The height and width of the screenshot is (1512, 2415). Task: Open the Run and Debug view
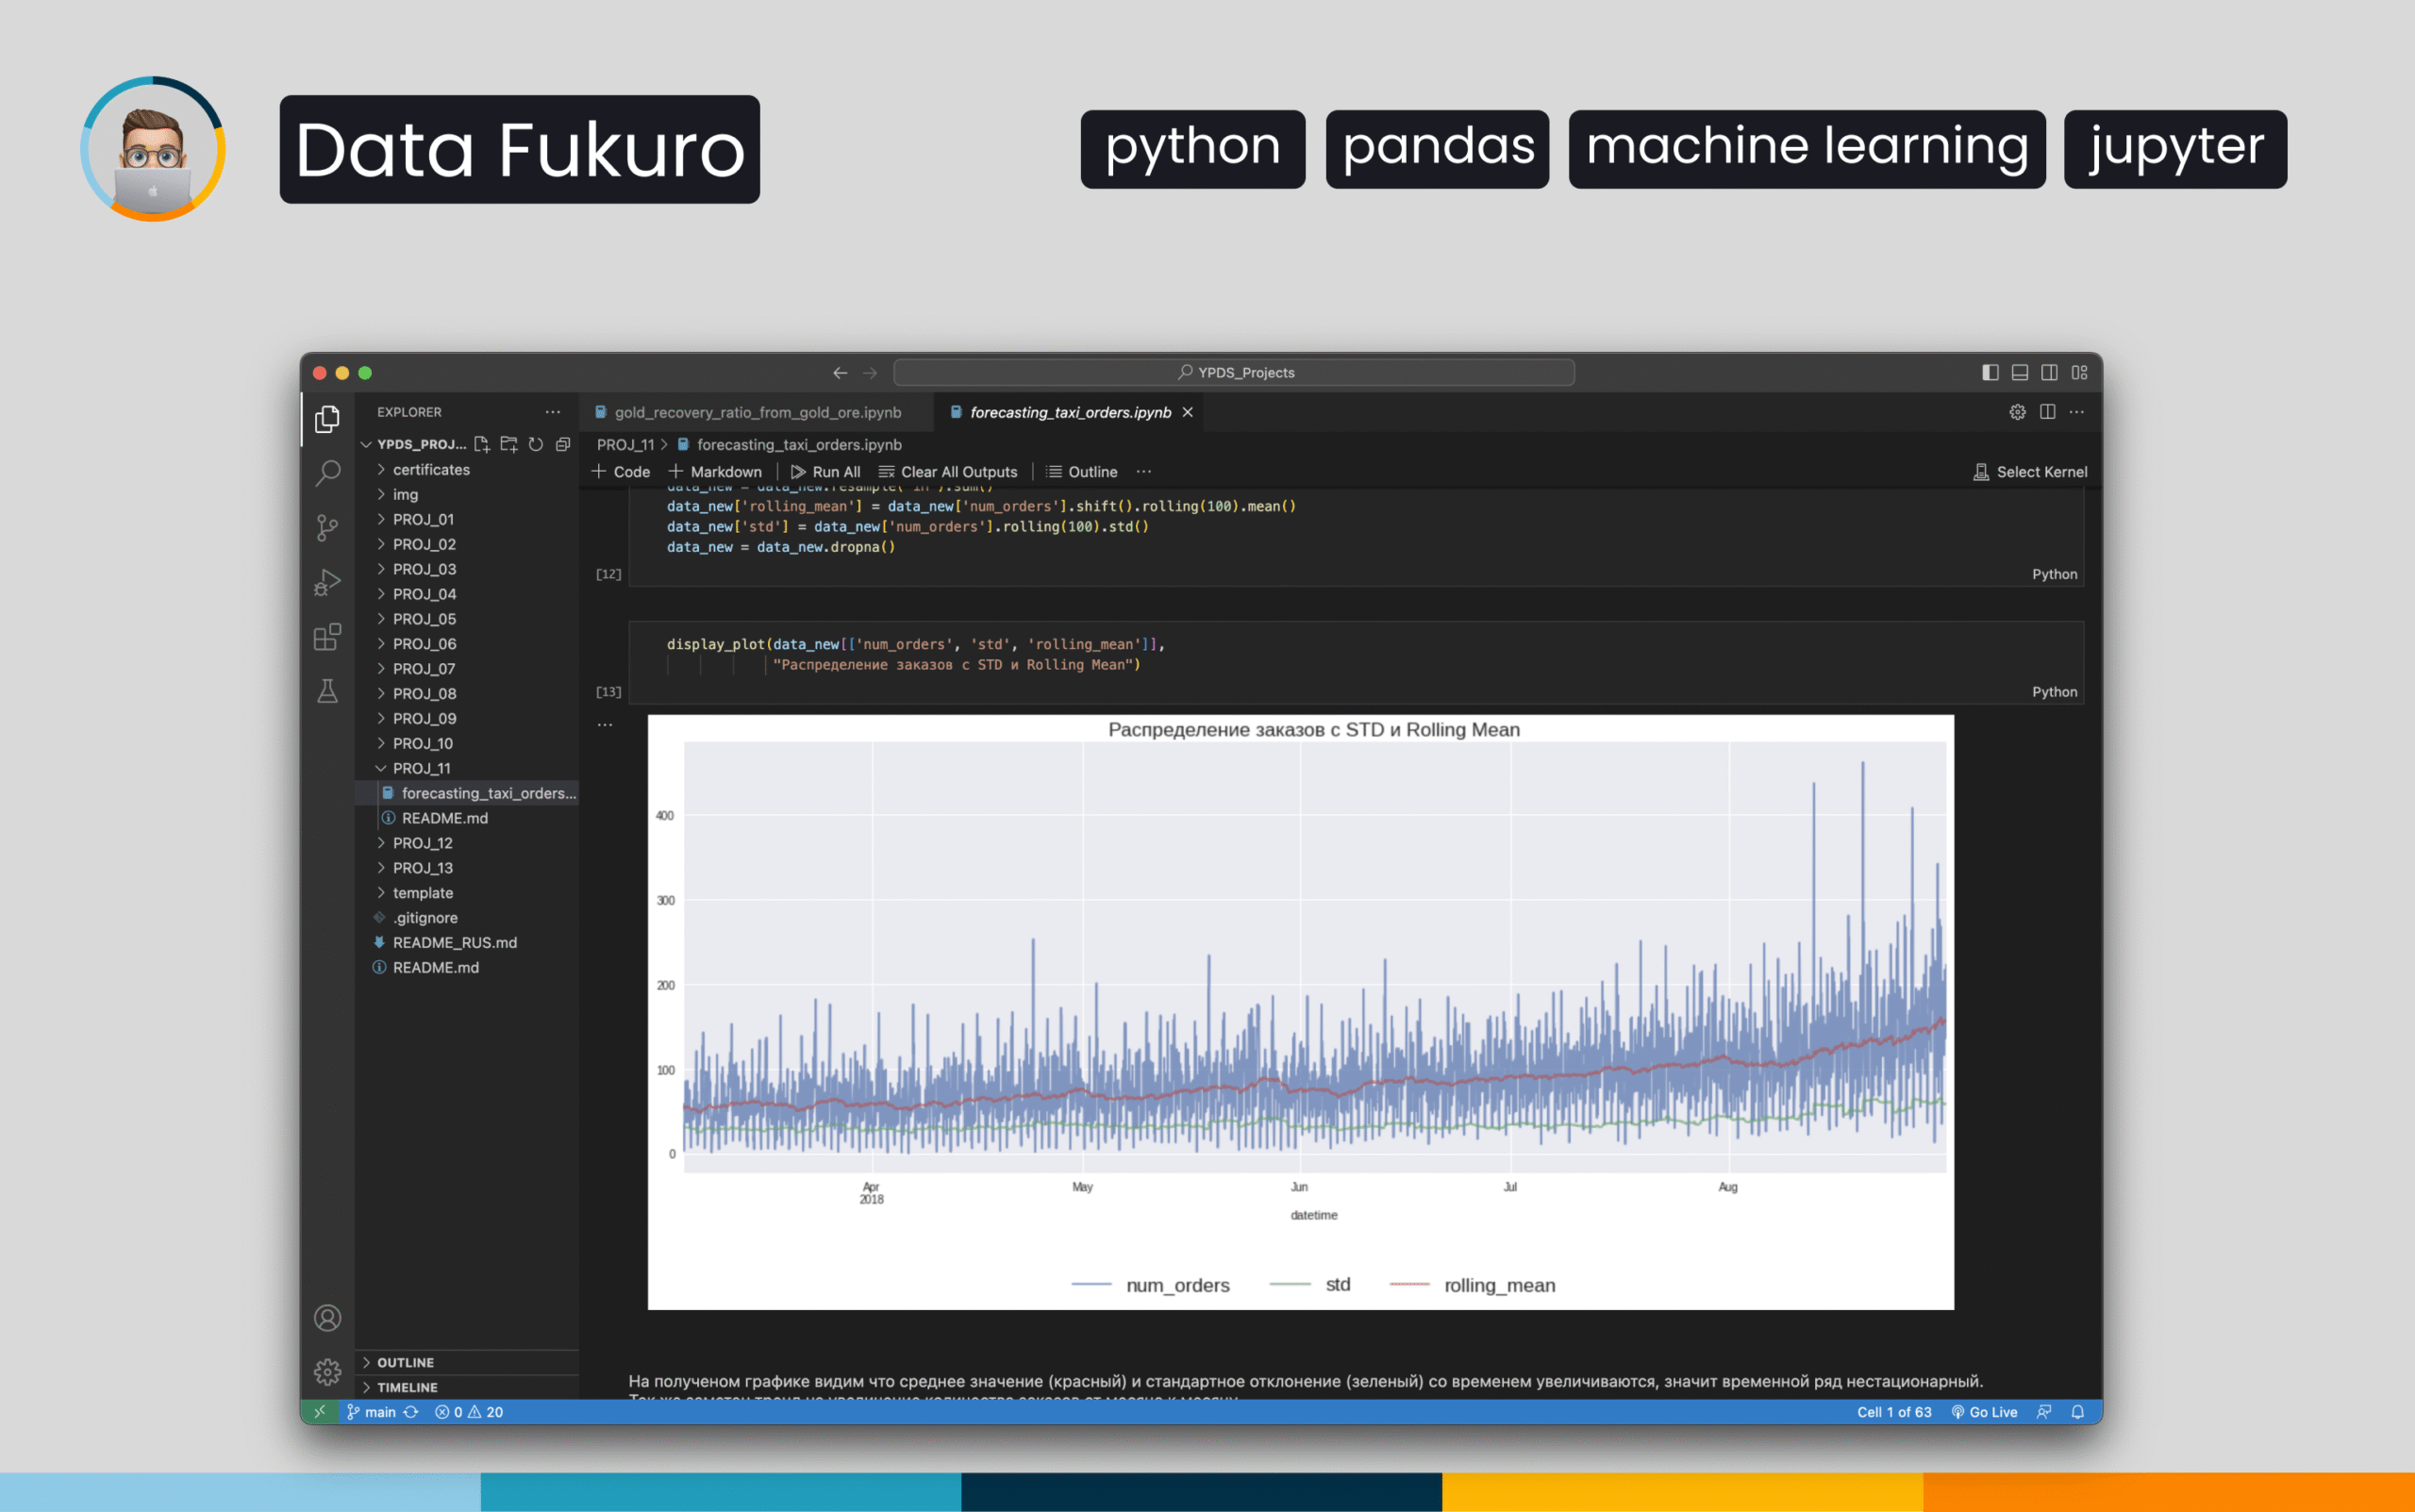pyautogui.click(x=327, y=582)
